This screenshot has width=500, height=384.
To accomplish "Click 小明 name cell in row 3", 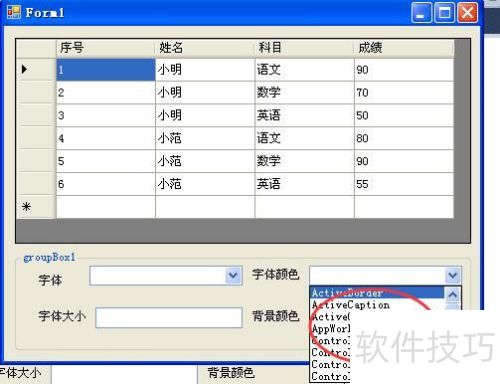I will tap(205, 115).
